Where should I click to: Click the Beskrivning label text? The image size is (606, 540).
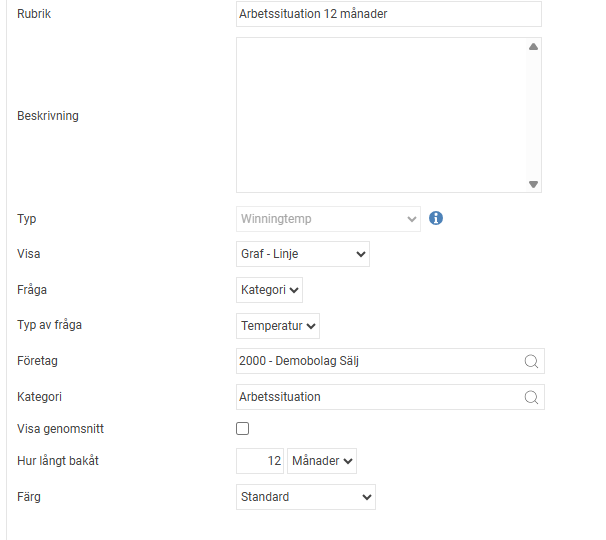[48, 116]
